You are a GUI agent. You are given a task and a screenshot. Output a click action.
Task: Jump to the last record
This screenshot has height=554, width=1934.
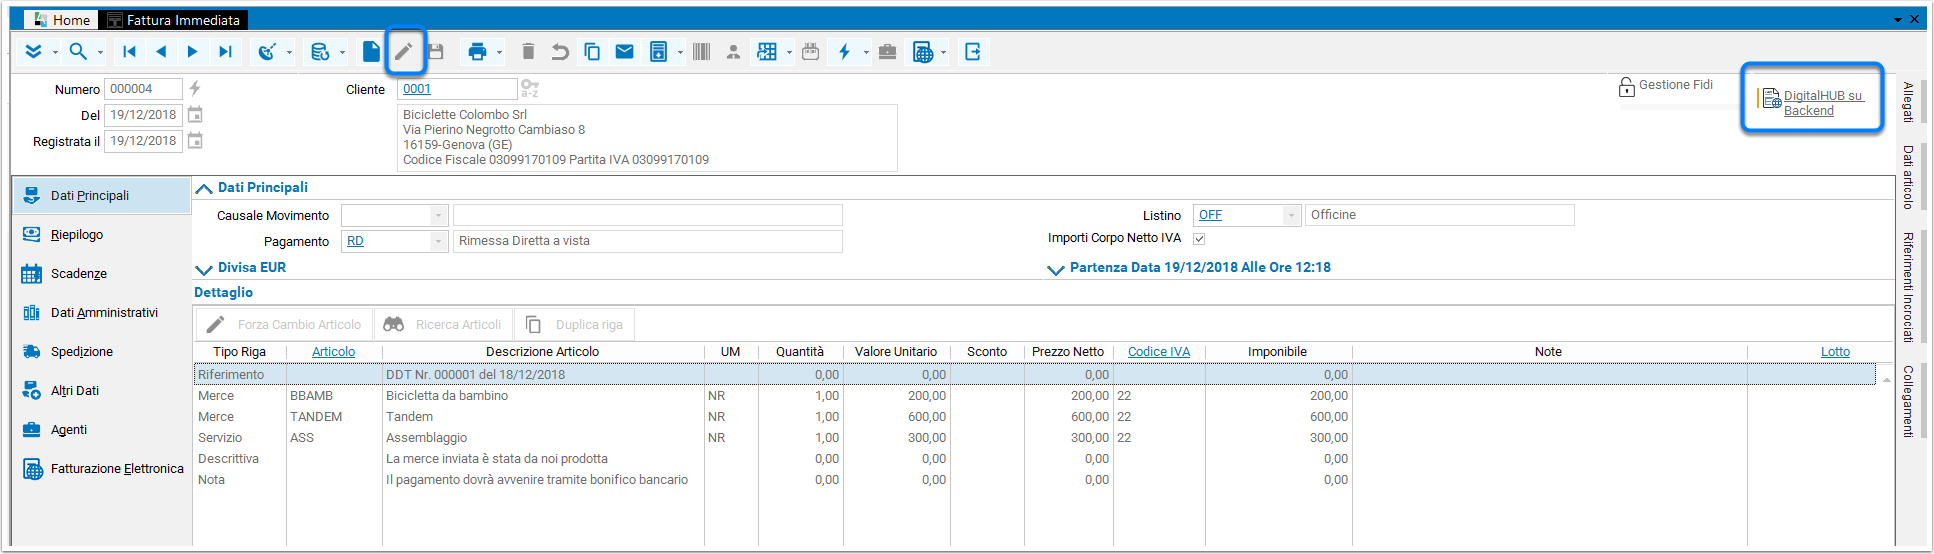pyautogui.click(x=225, y=52)
